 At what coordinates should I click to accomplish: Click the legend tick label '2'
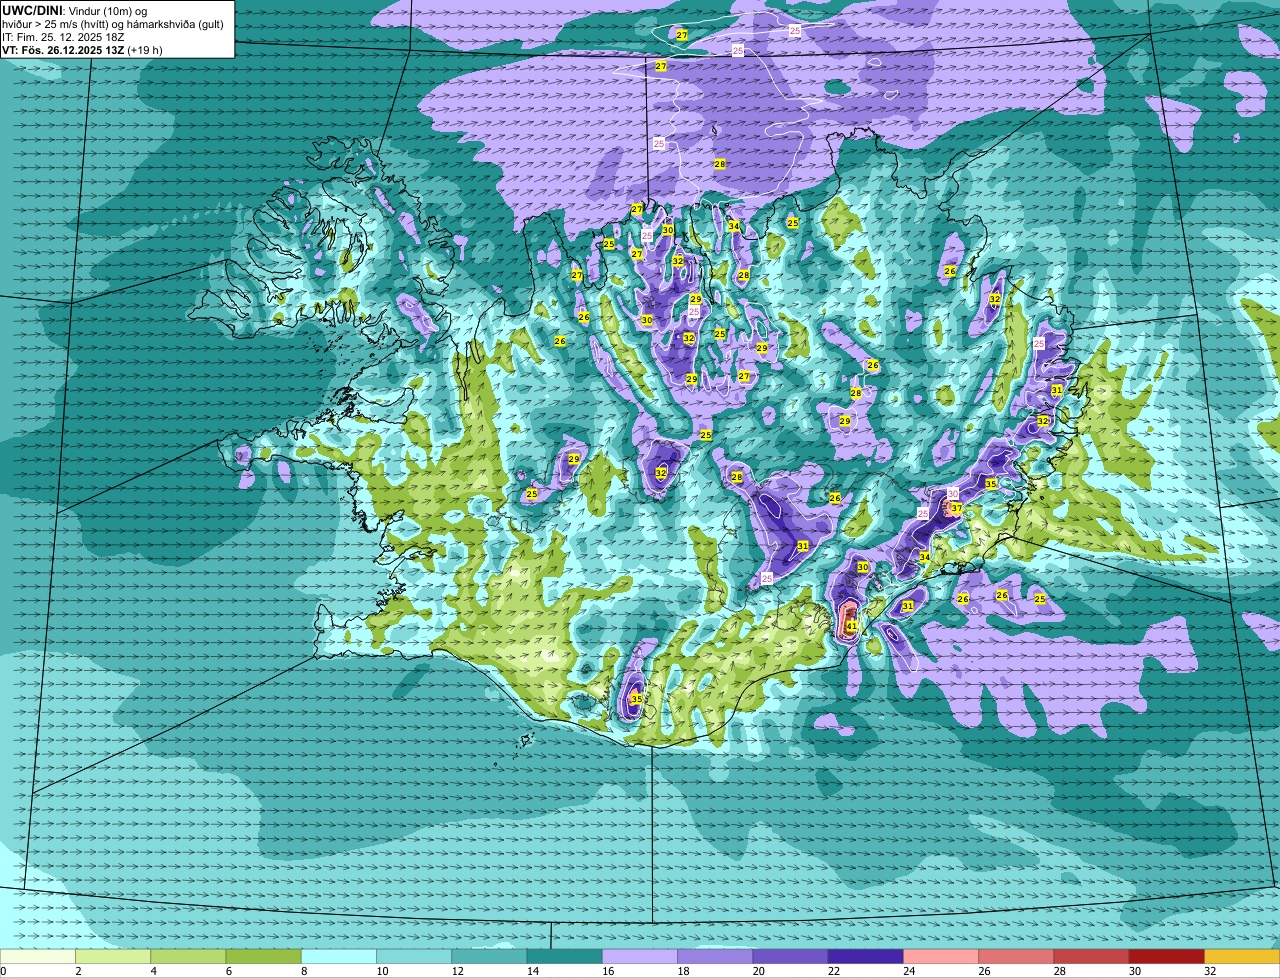[77, 971]
